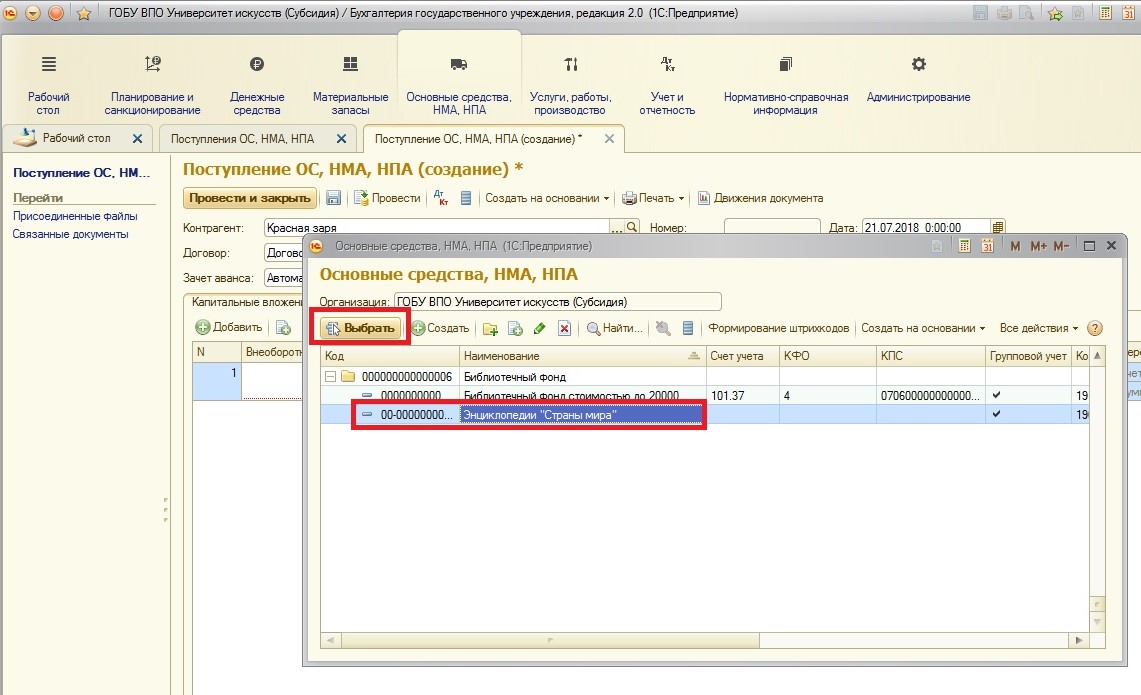
Task: Toggle Групповой учет check for Энциклопедии row
Action: 996,414
